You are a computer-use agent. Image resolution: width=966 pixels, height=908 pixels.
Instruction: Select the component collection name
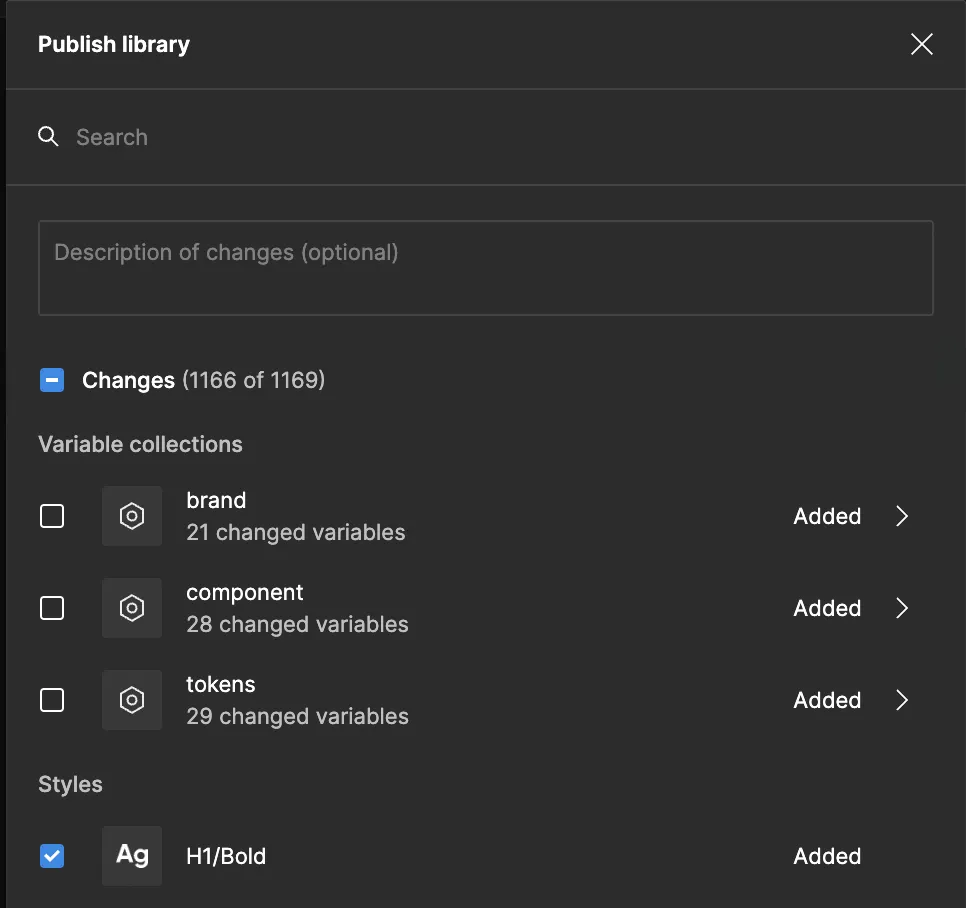pos(244,592)
